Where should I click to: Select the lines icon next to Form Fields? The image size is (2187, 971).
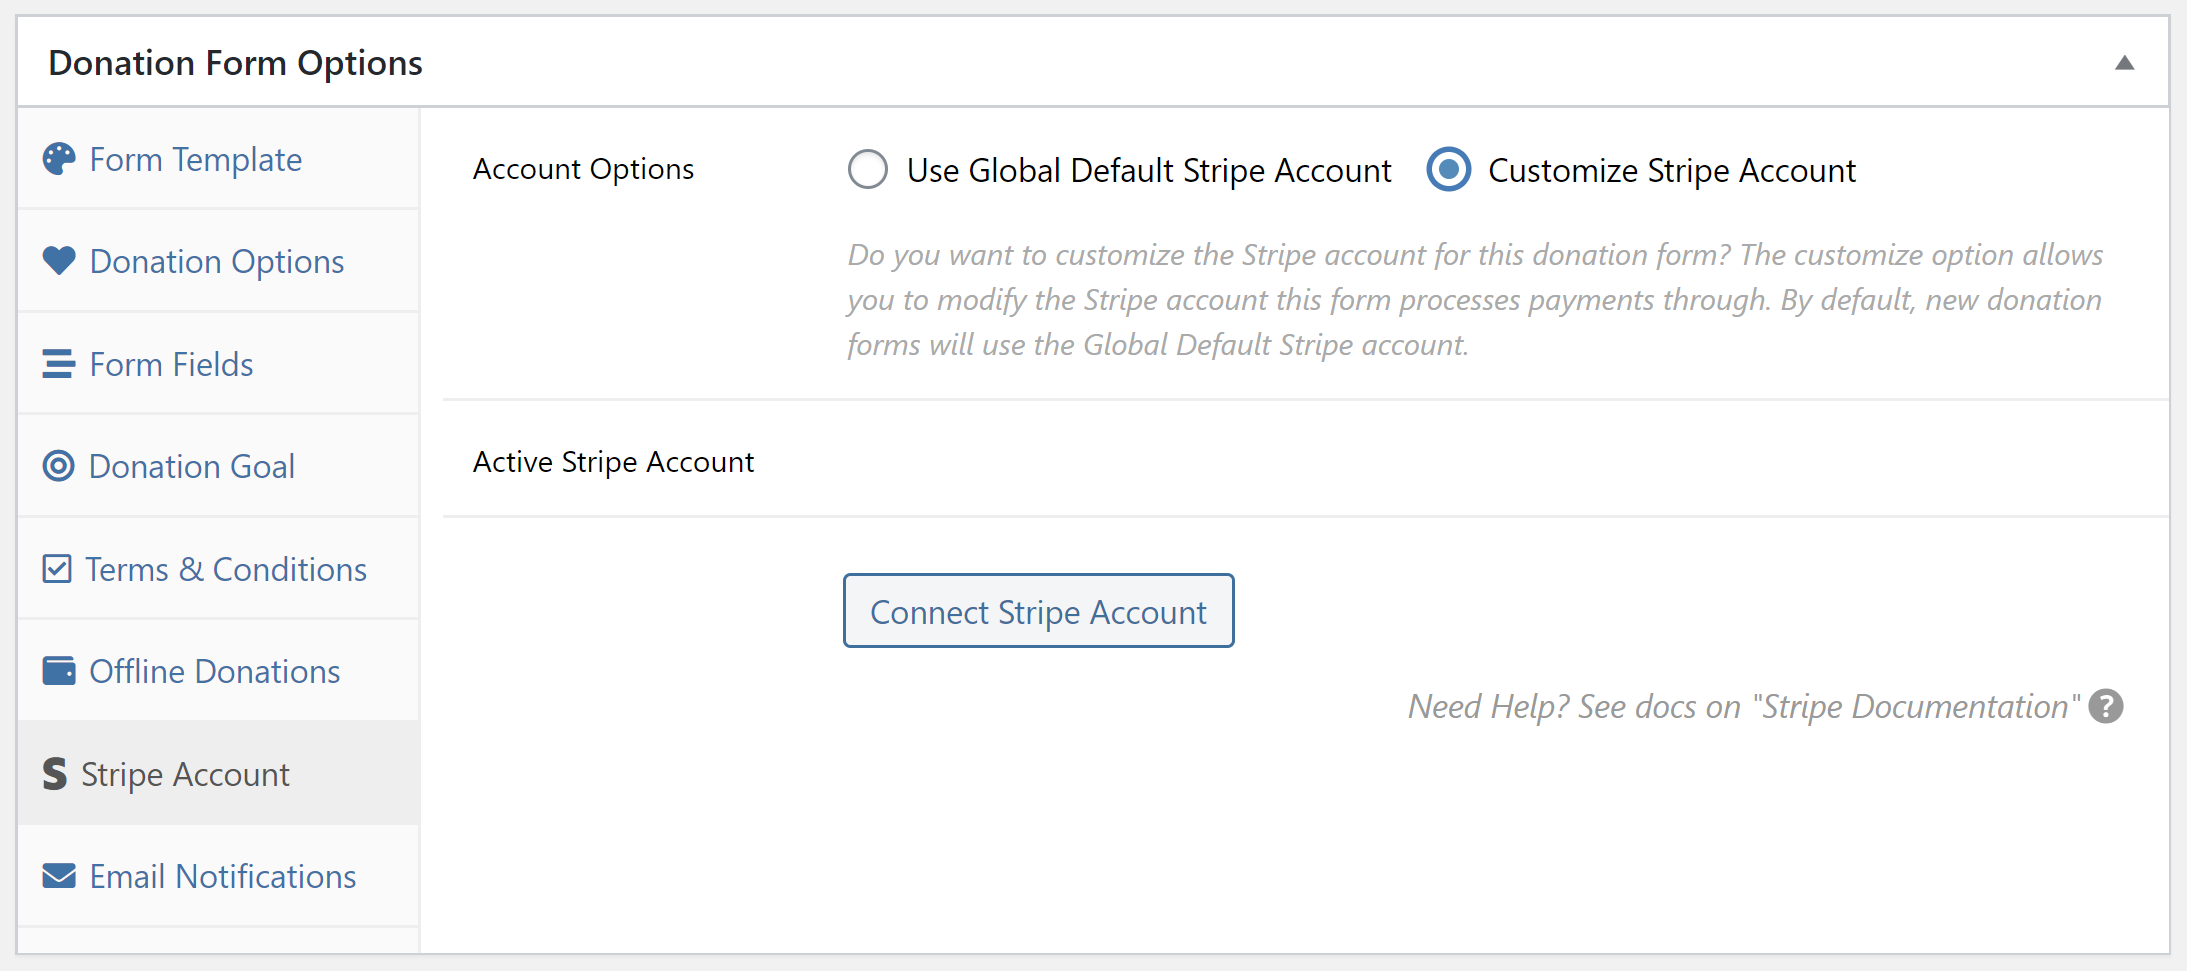tap(58, 363)
